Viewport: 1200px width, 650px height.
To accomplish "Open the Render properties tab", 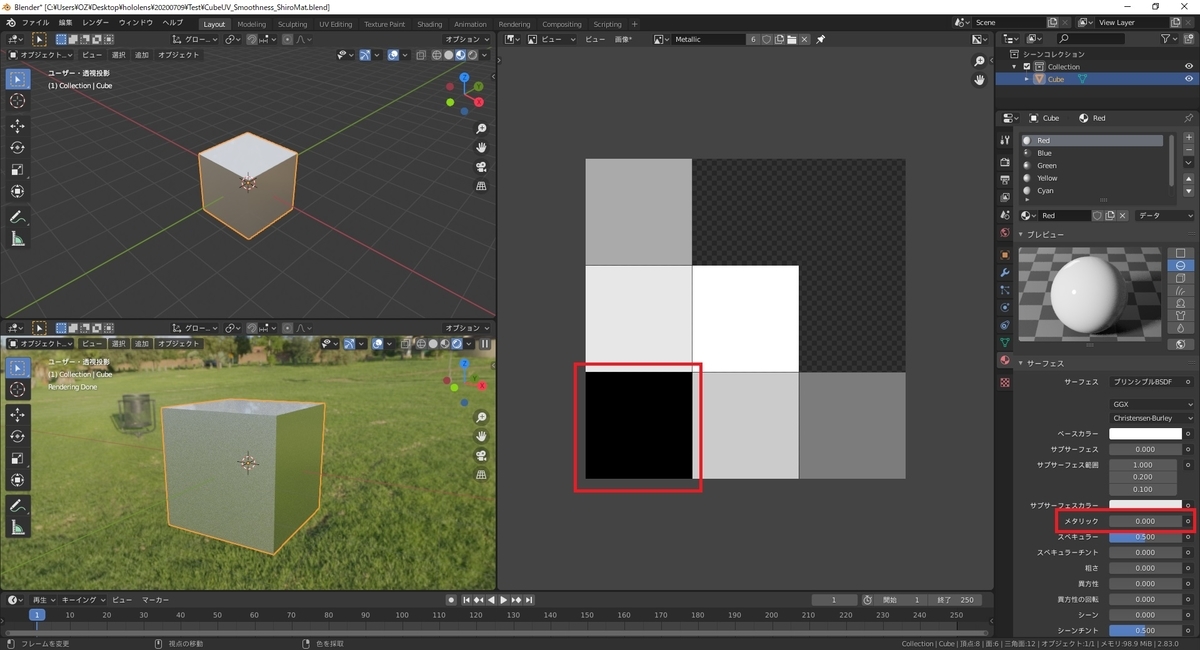I will (x=1005, y=162).
